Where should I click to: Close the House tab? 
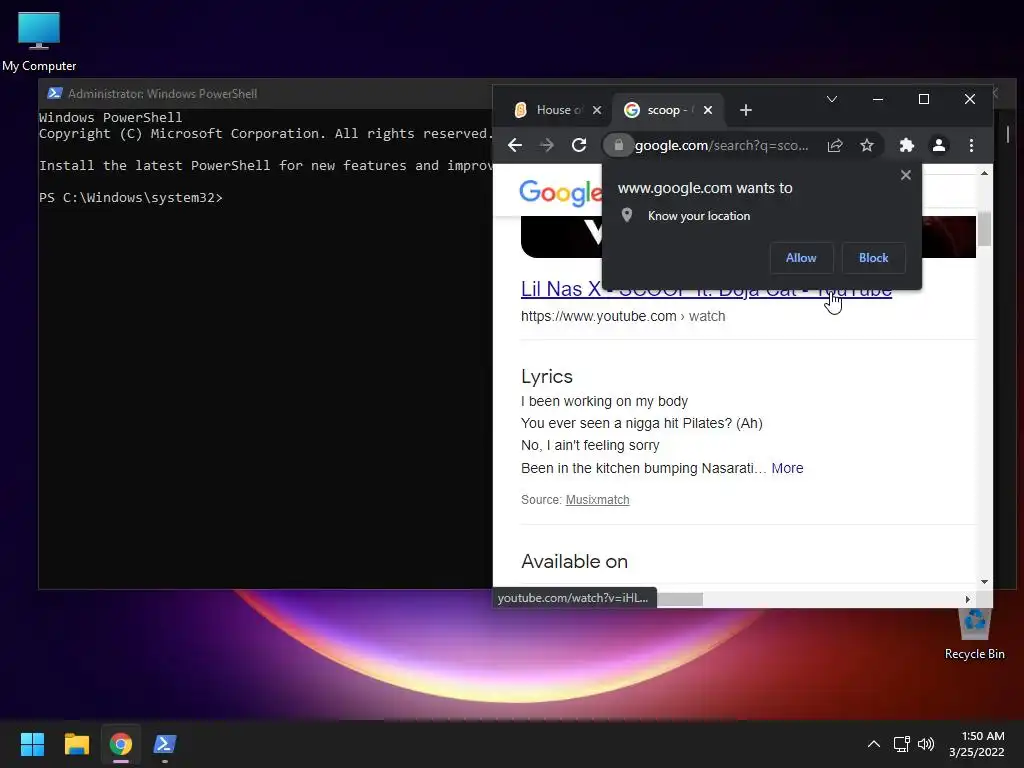coord(596,110)
